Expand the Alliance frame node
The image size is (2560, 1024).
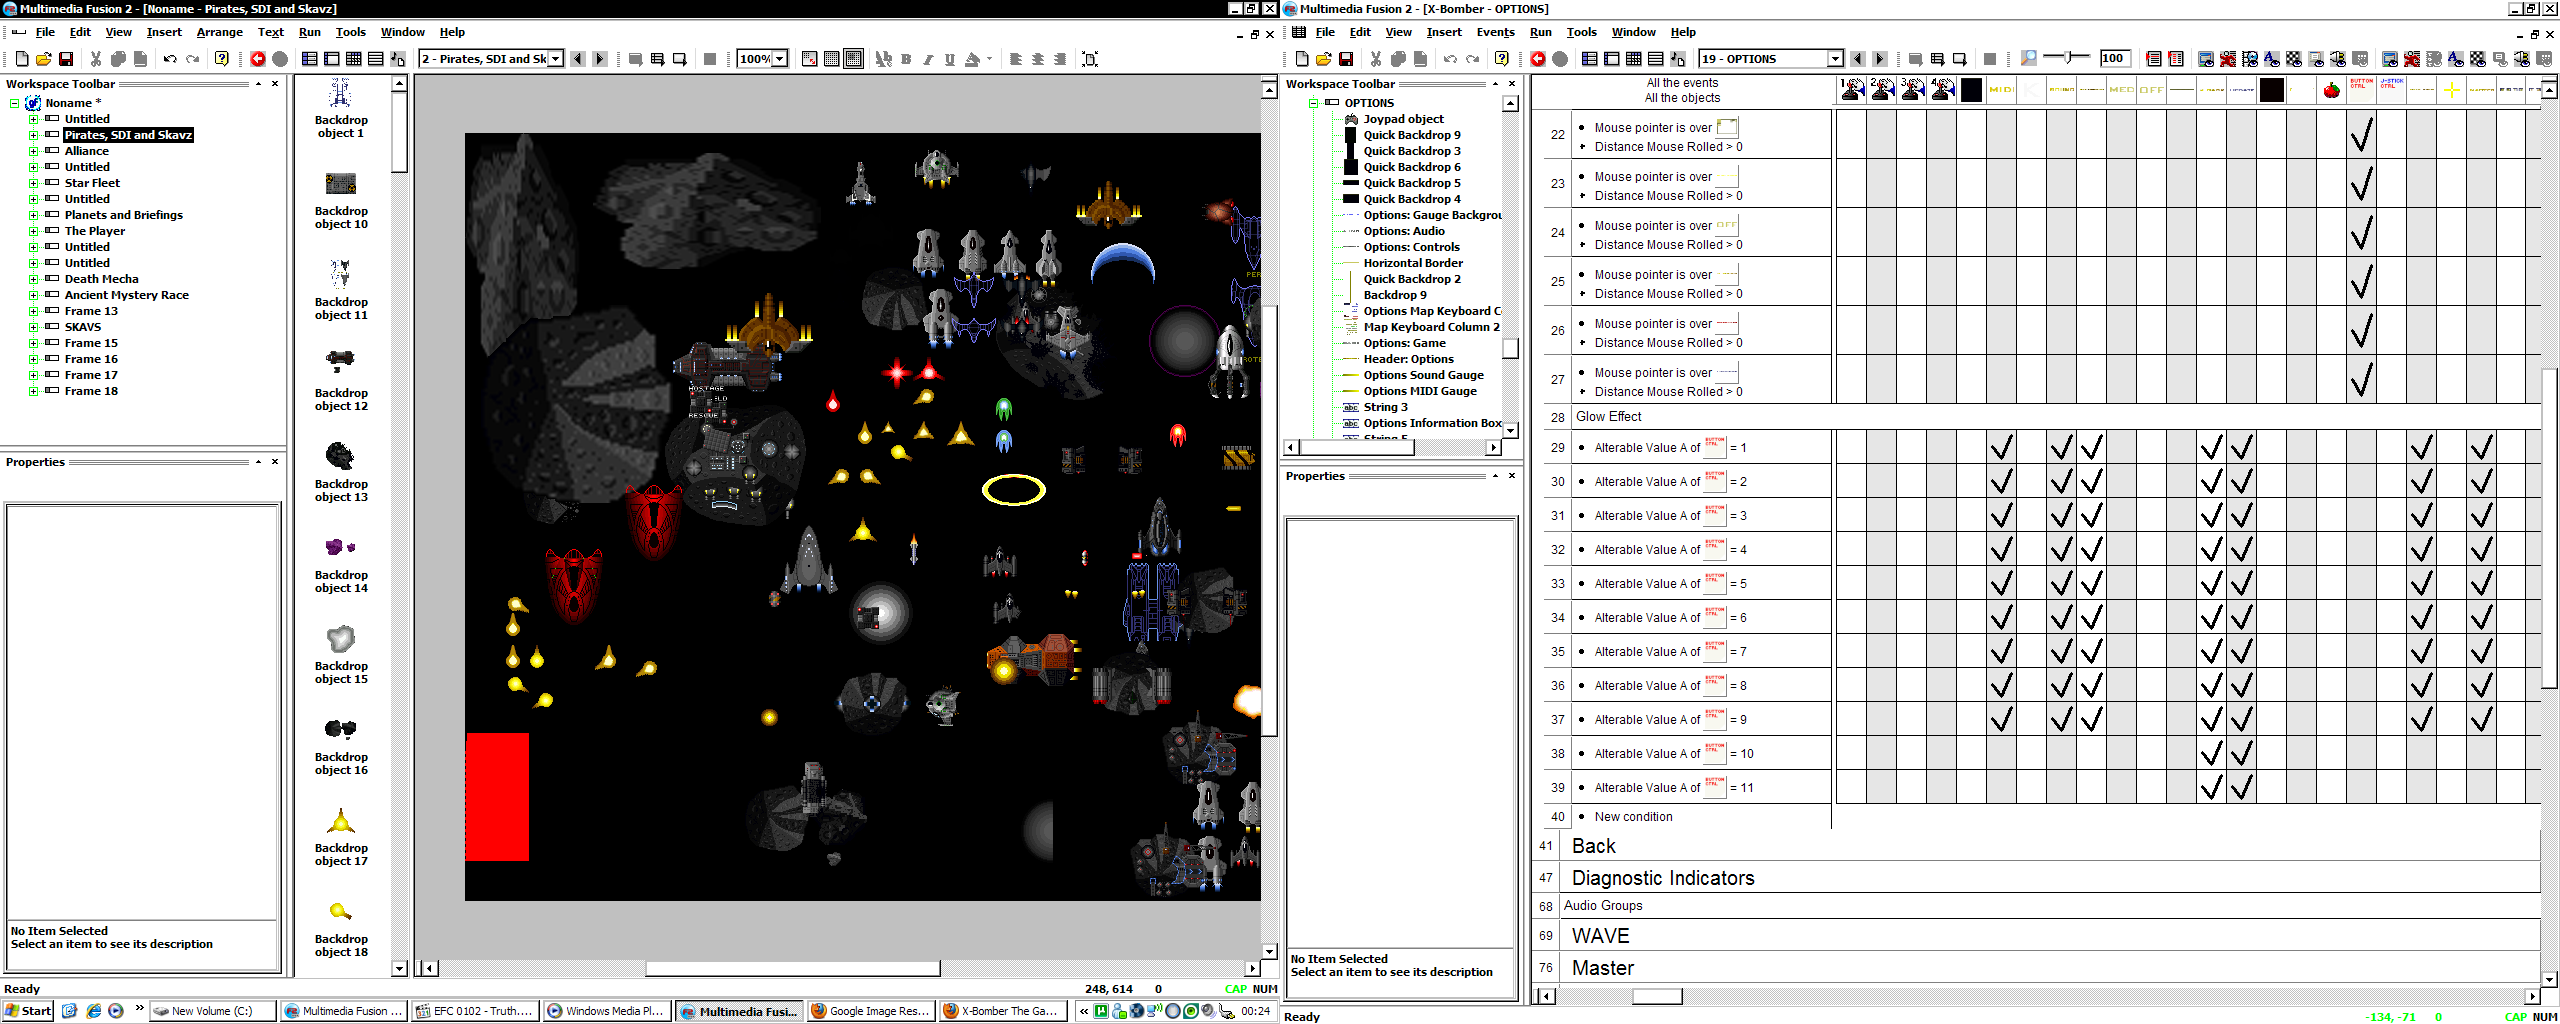(33, 151)
